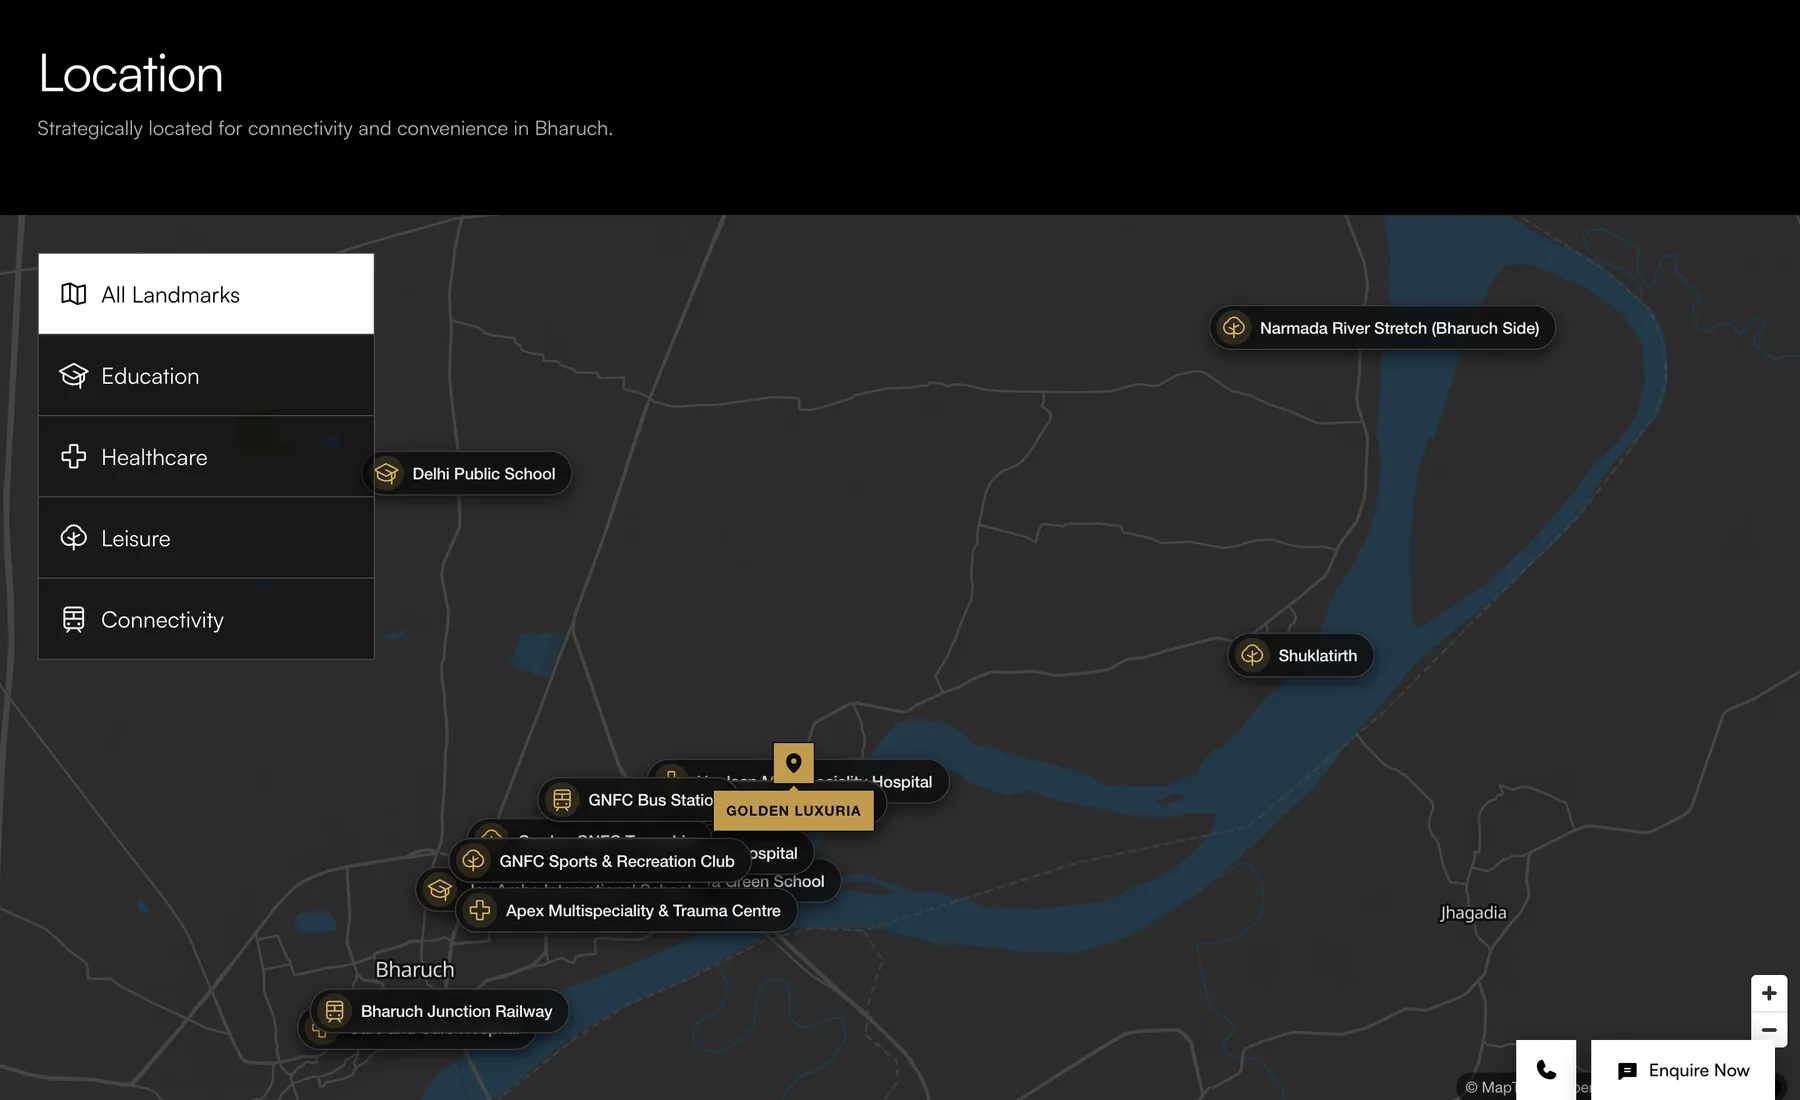Click the train icon on Bharuch Junction marker
Screen dimensions: 1800x1100
335,1011
